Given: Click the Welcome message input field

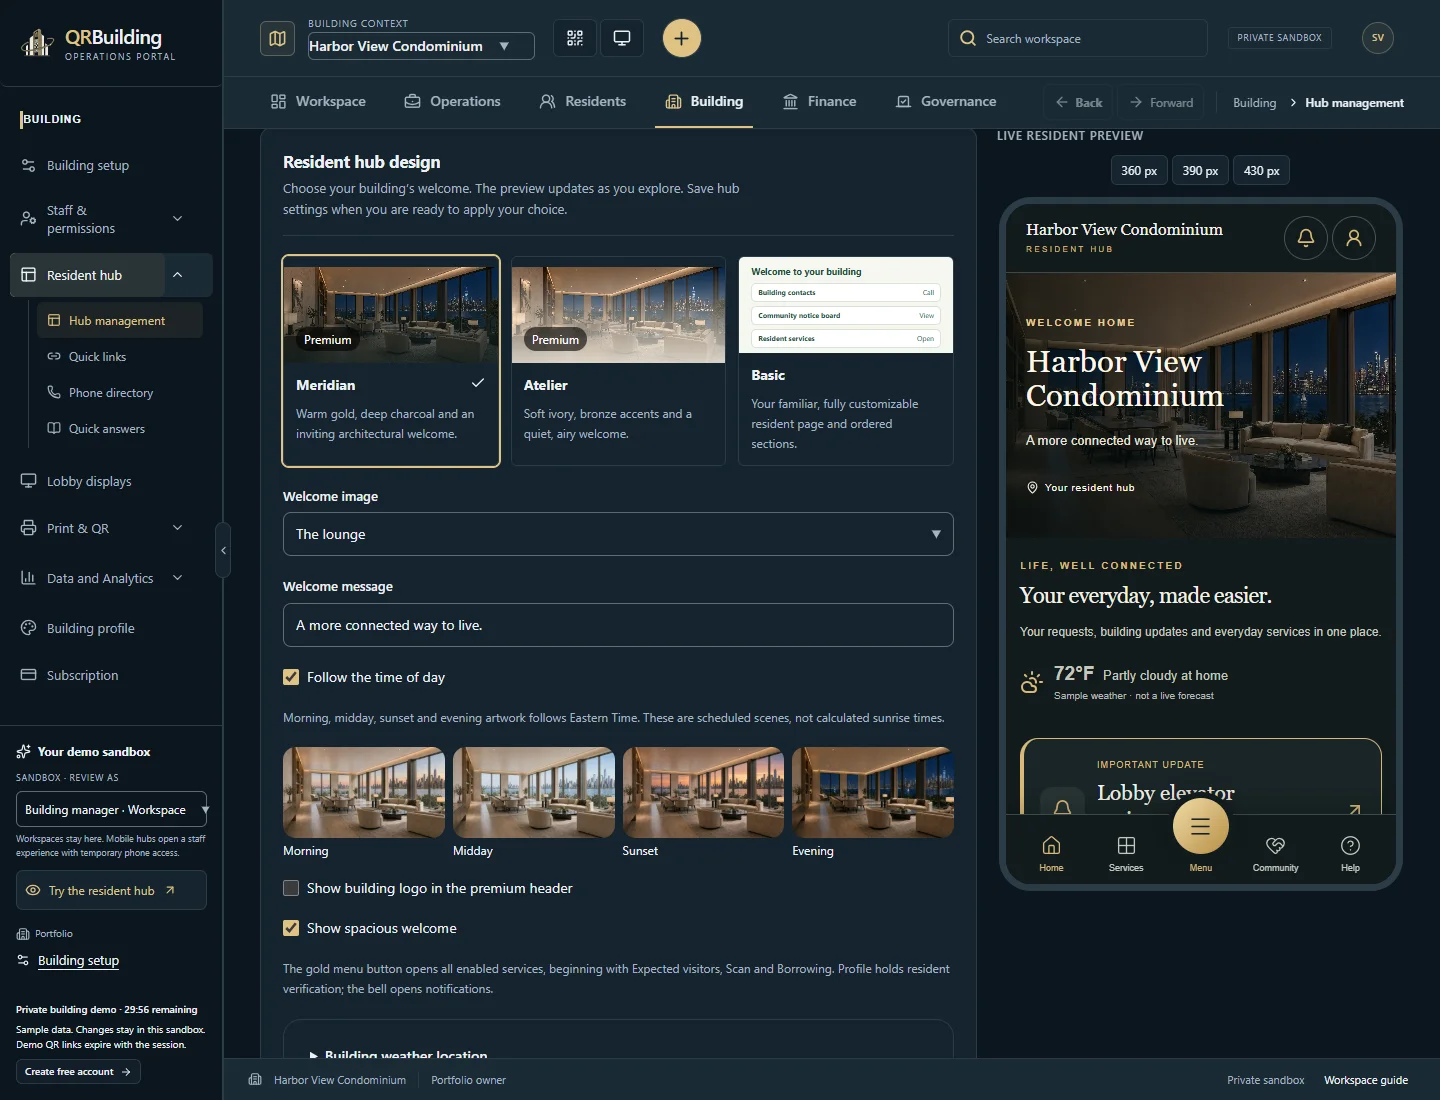Looking at the screenshot, I should tap(618, 625).
